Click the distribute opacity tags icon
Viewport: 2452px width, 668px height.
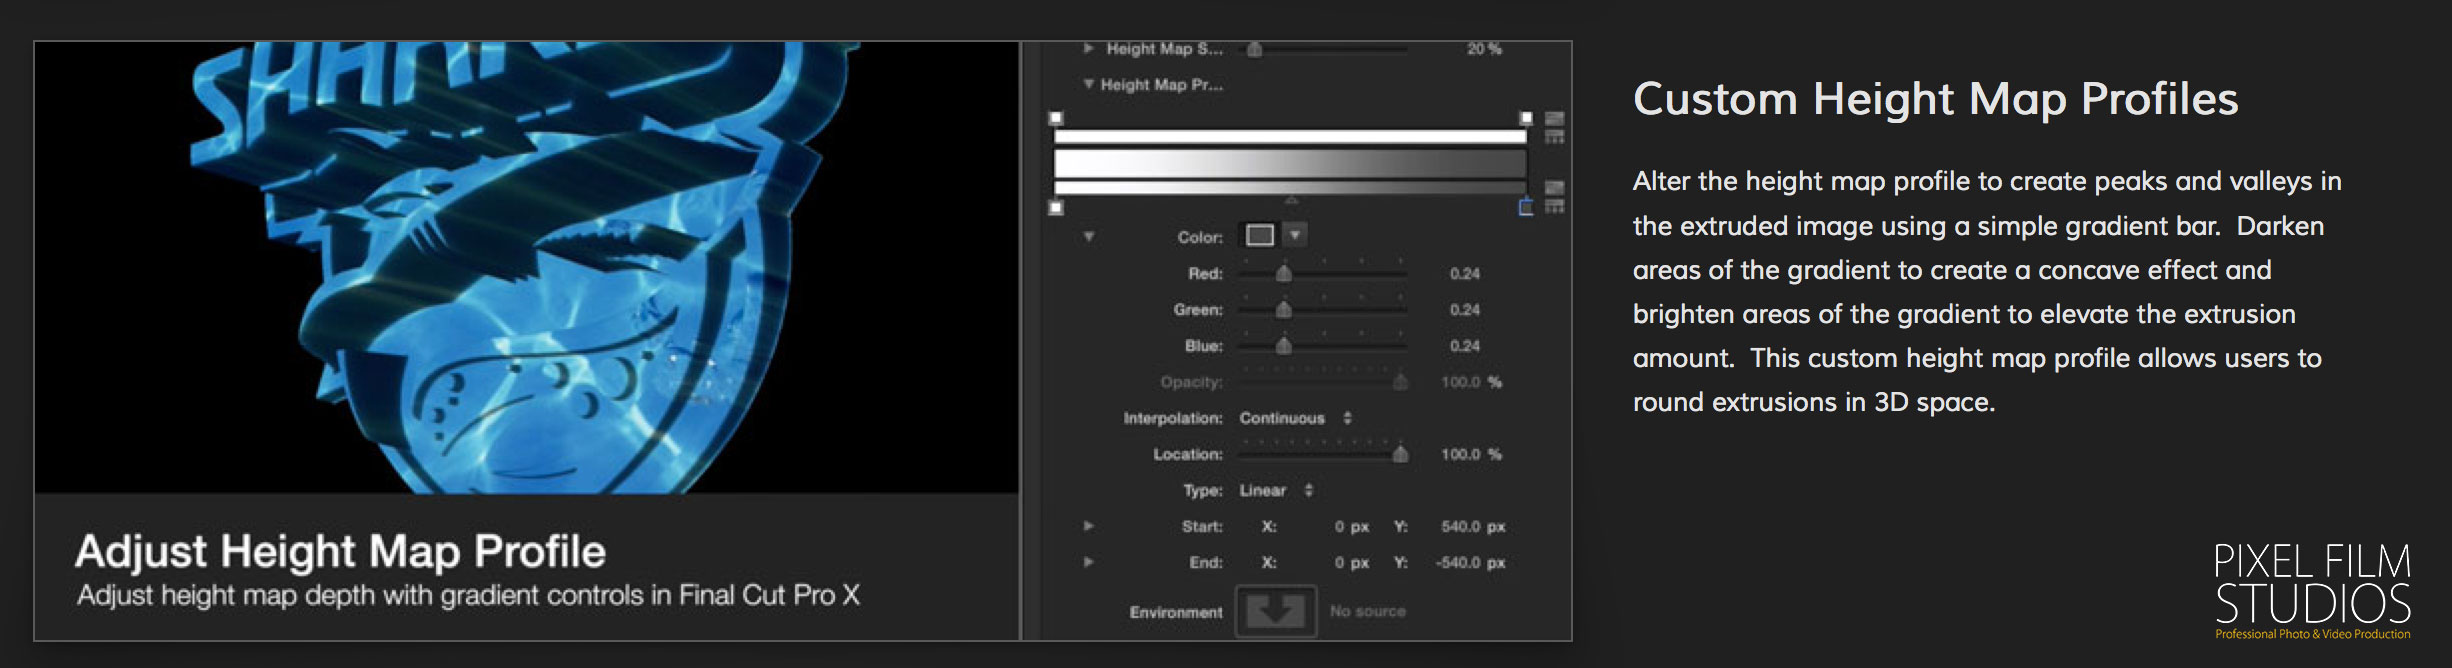pos(1554,137)
